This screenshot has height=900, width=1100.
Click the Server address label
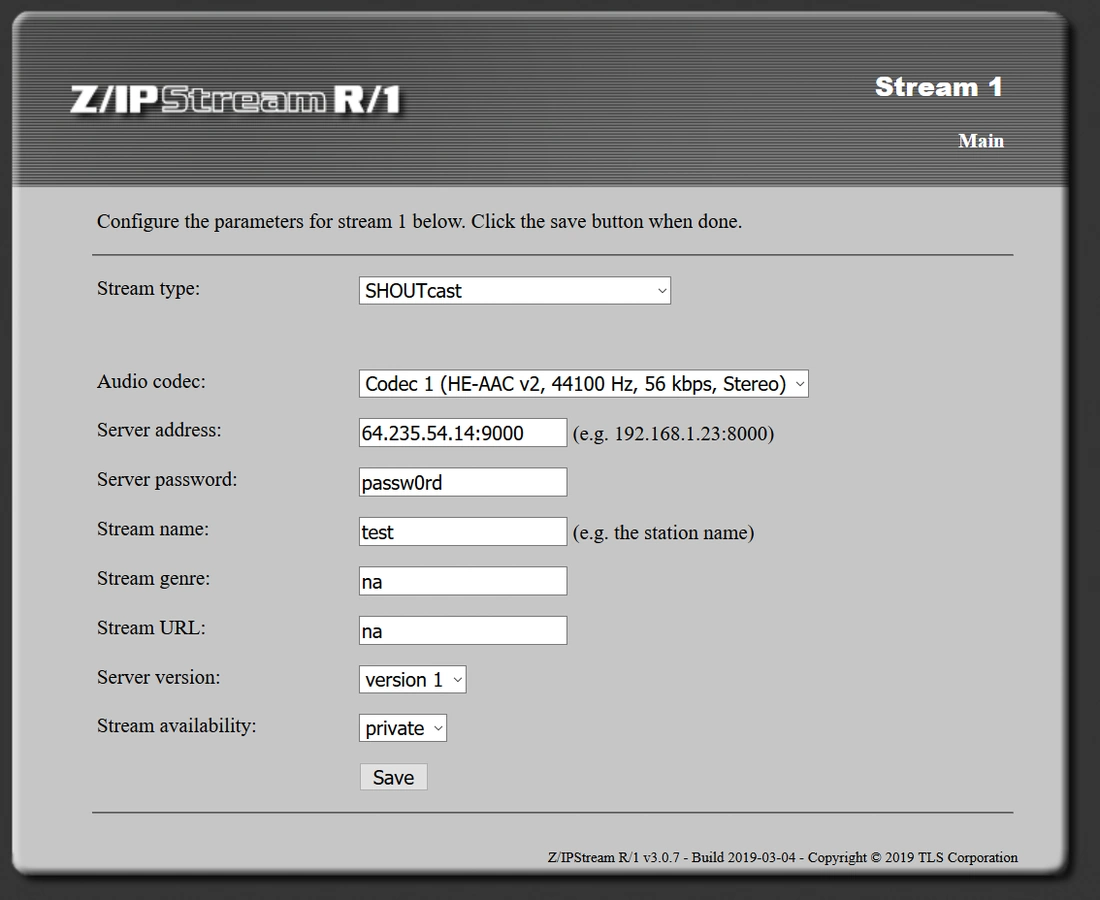159,430
